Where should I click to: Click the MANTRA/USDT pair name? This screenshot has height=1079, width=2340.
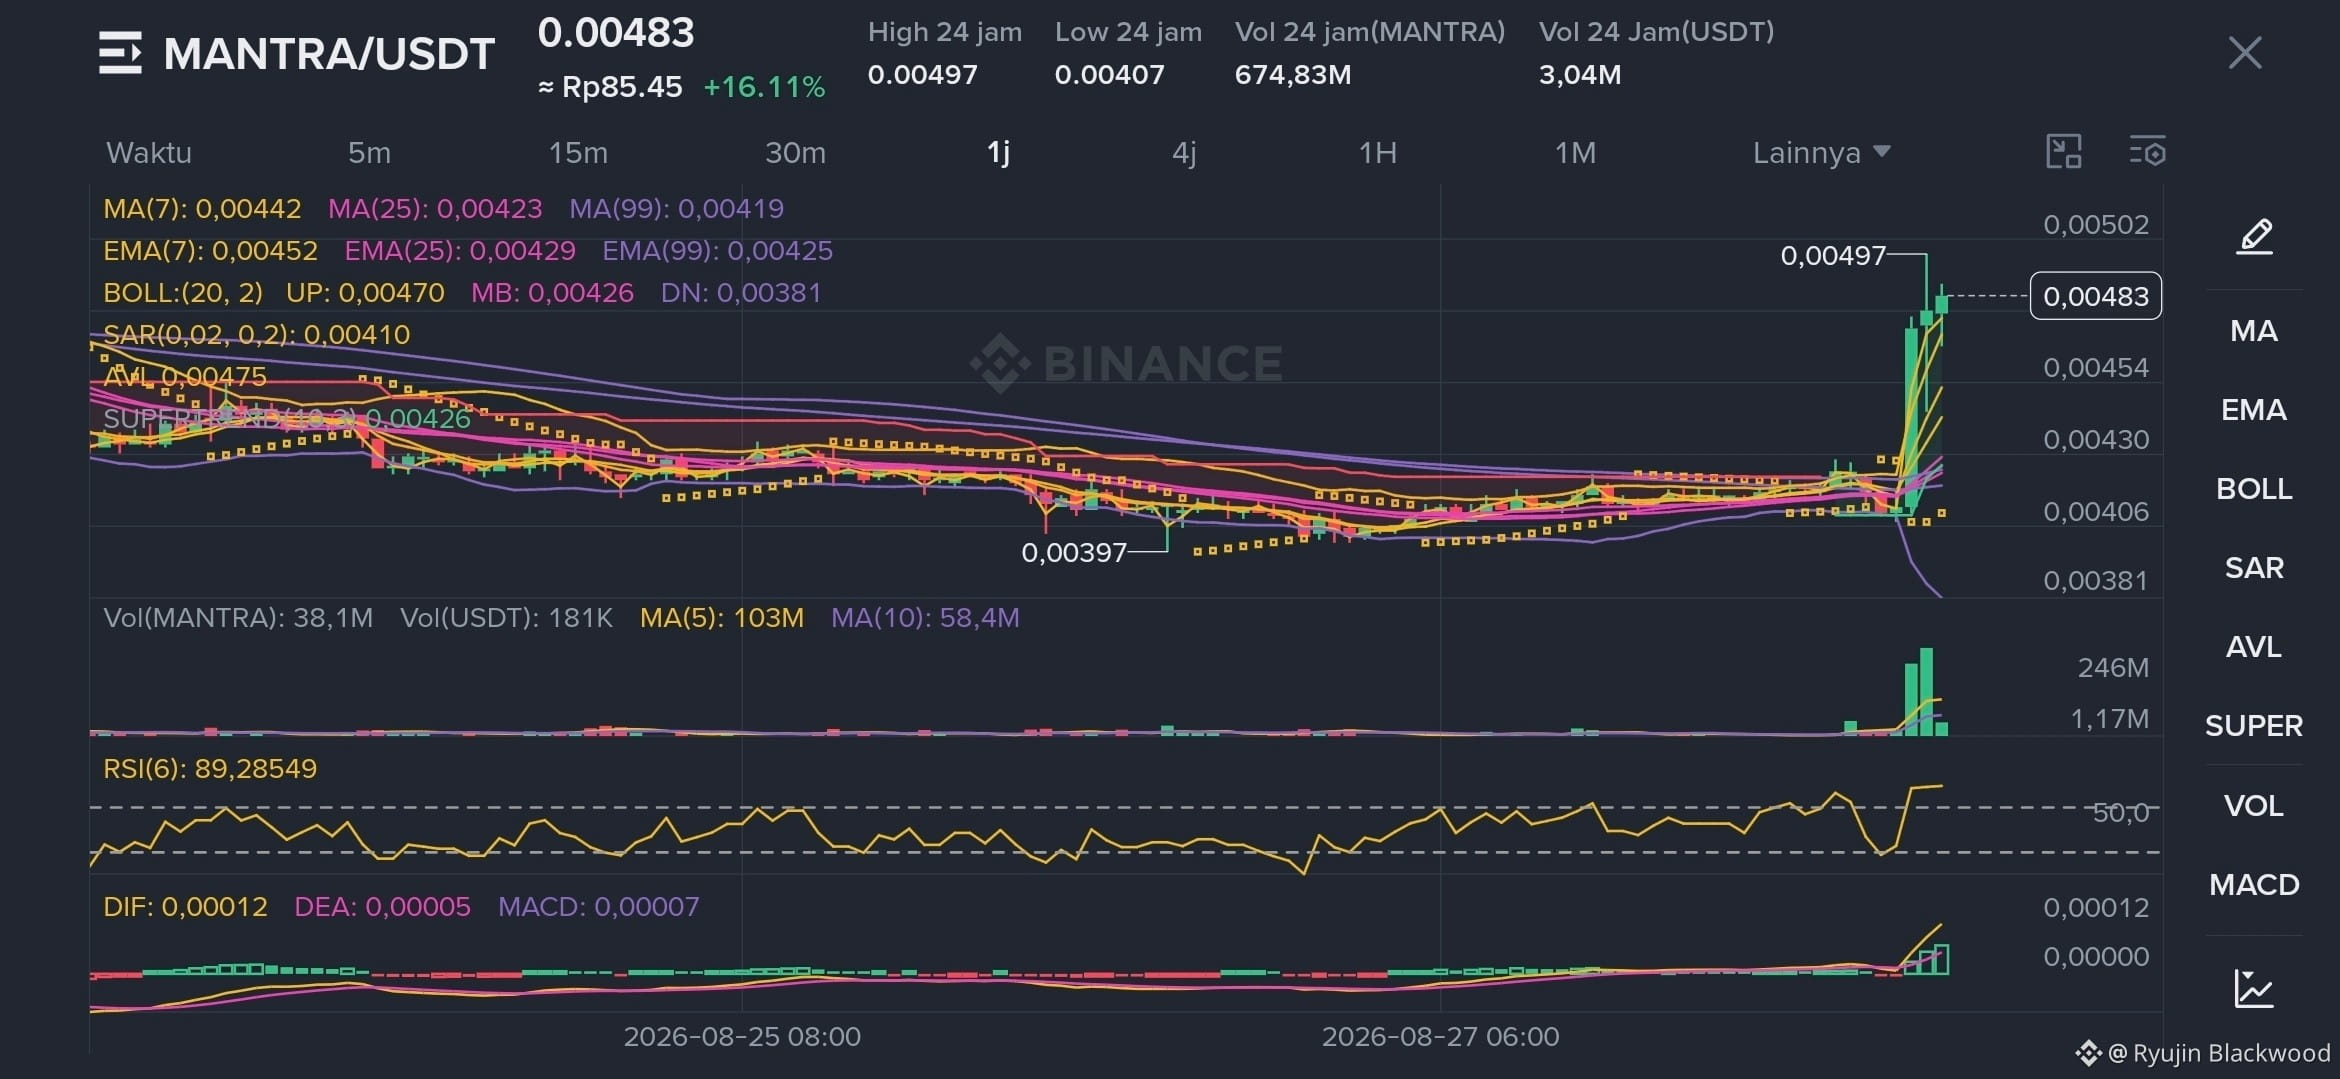coord(329,54)
